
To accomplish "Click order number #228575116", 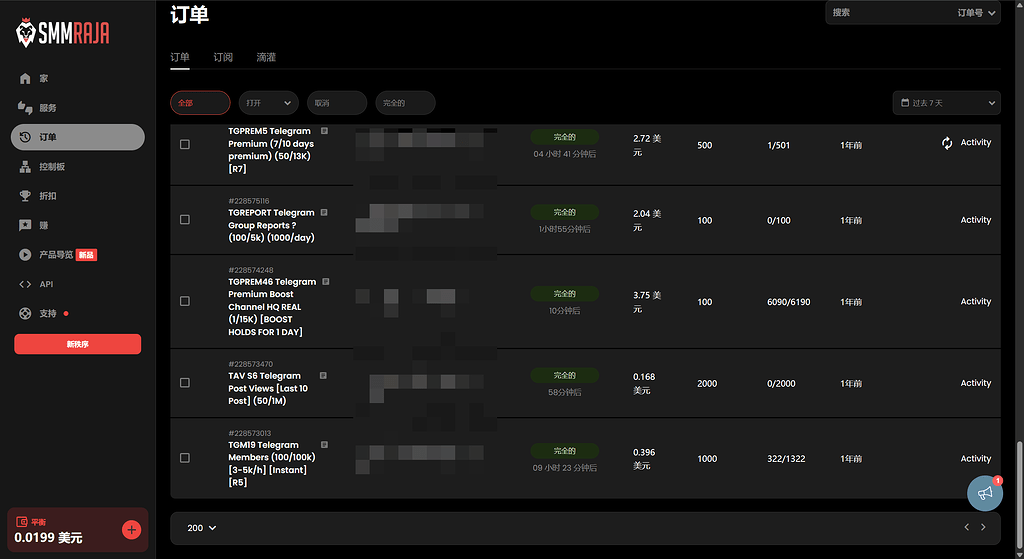I will (248, 201).
